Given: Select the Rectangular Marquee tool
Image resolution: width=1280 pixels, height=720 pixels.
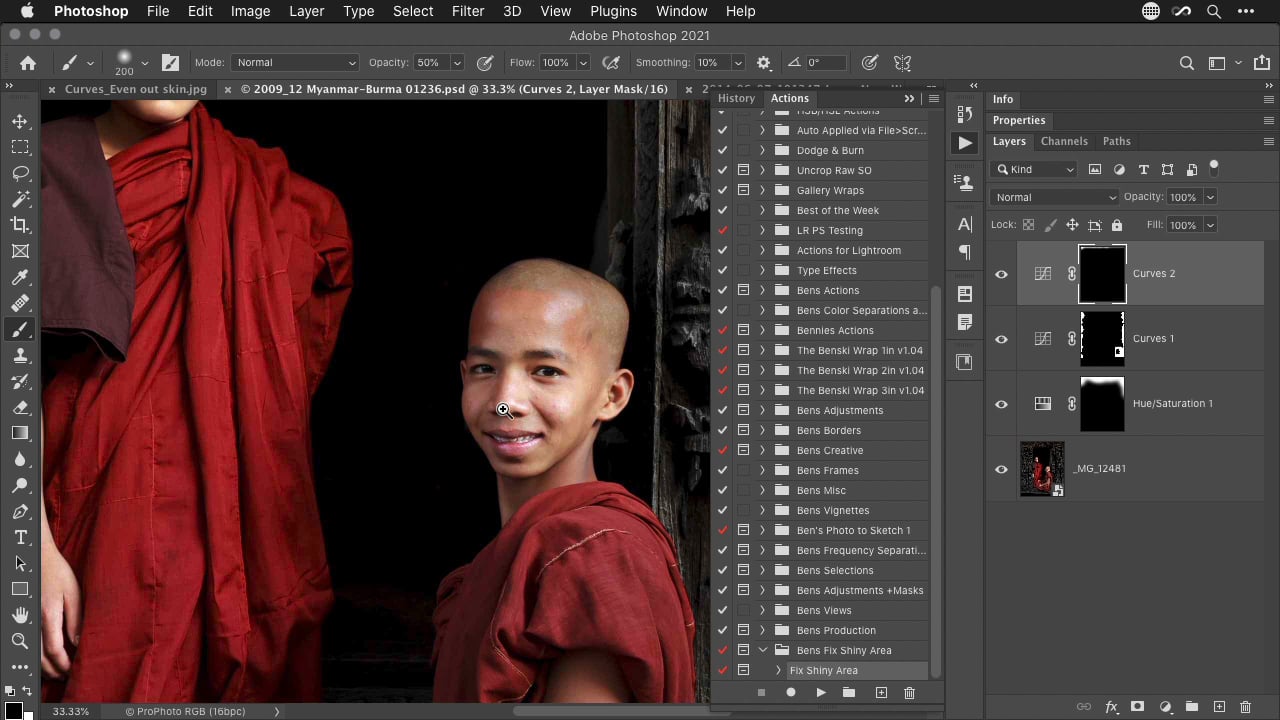Looking at the screenshot, I should point(20,147).
